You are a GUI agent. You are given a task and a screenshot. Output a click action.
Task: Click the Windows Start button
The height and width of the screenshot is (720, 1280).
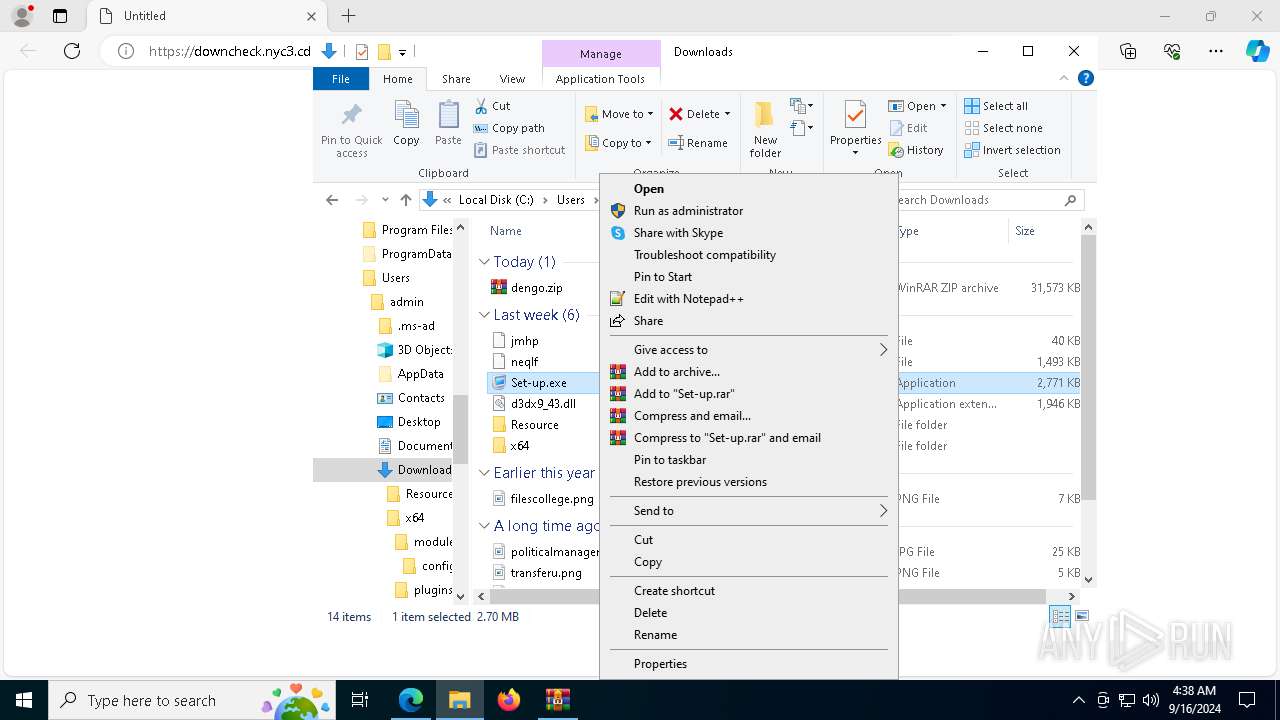click(x=24, y=700)
